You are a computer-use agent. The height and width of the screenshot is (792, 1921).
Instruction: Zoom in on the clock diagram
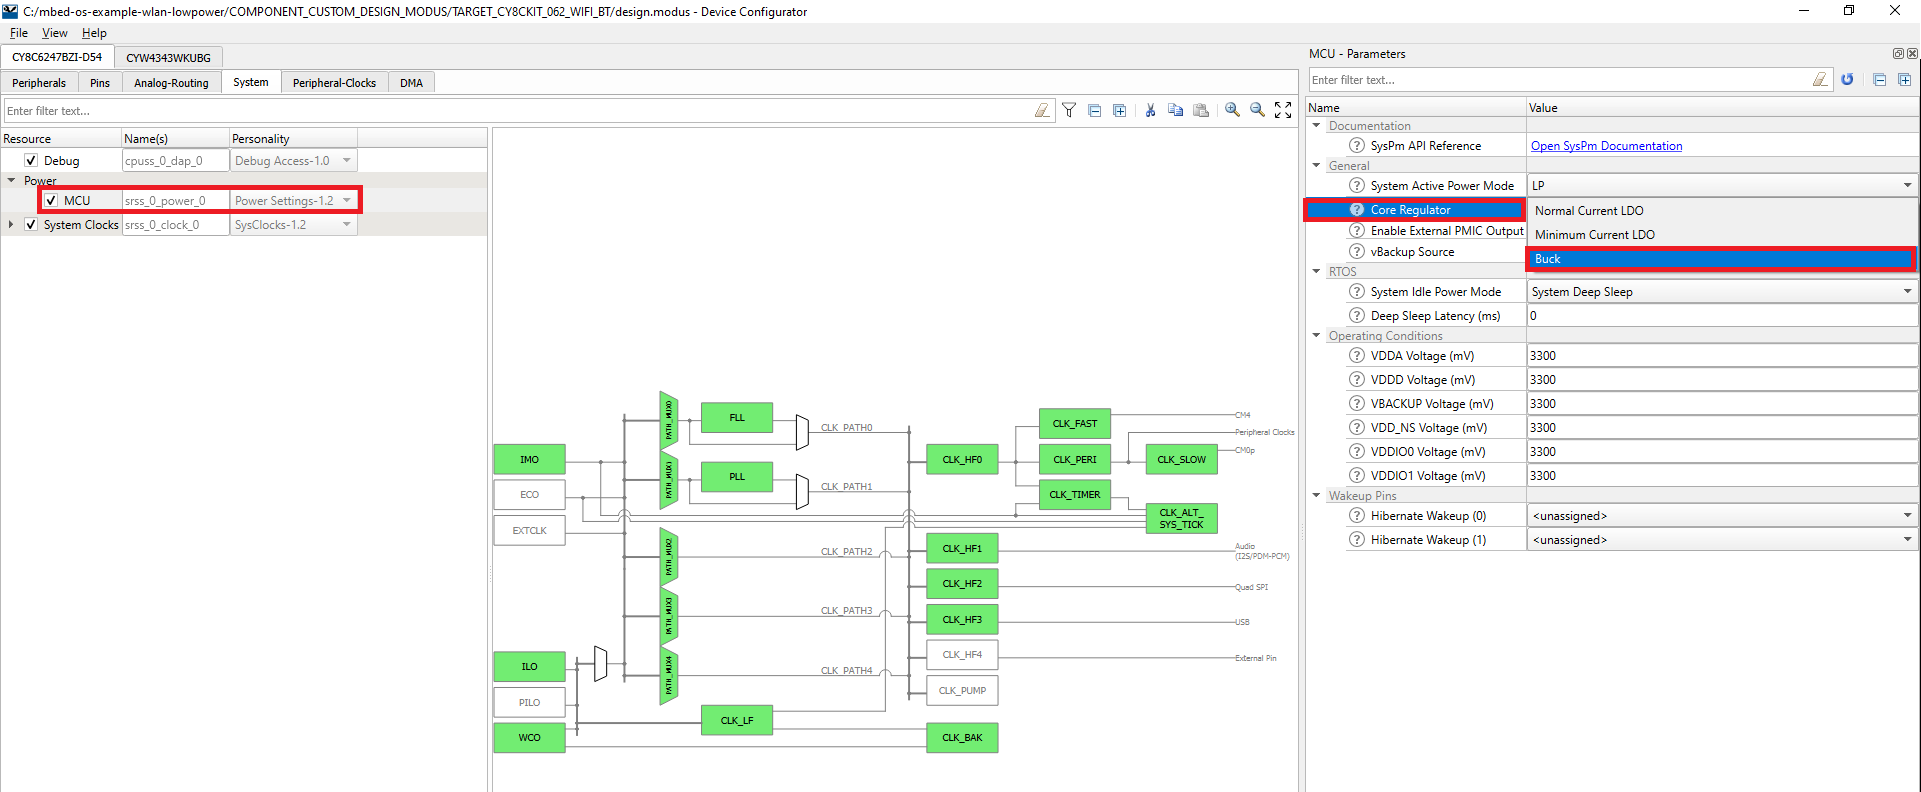1233,110
